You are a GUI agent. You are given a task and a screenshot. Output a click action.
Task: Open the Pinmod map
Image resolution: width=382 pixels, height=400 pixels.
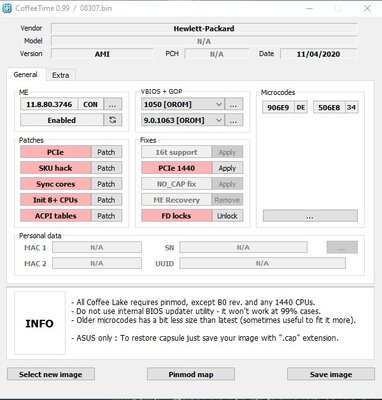point(191,374)
